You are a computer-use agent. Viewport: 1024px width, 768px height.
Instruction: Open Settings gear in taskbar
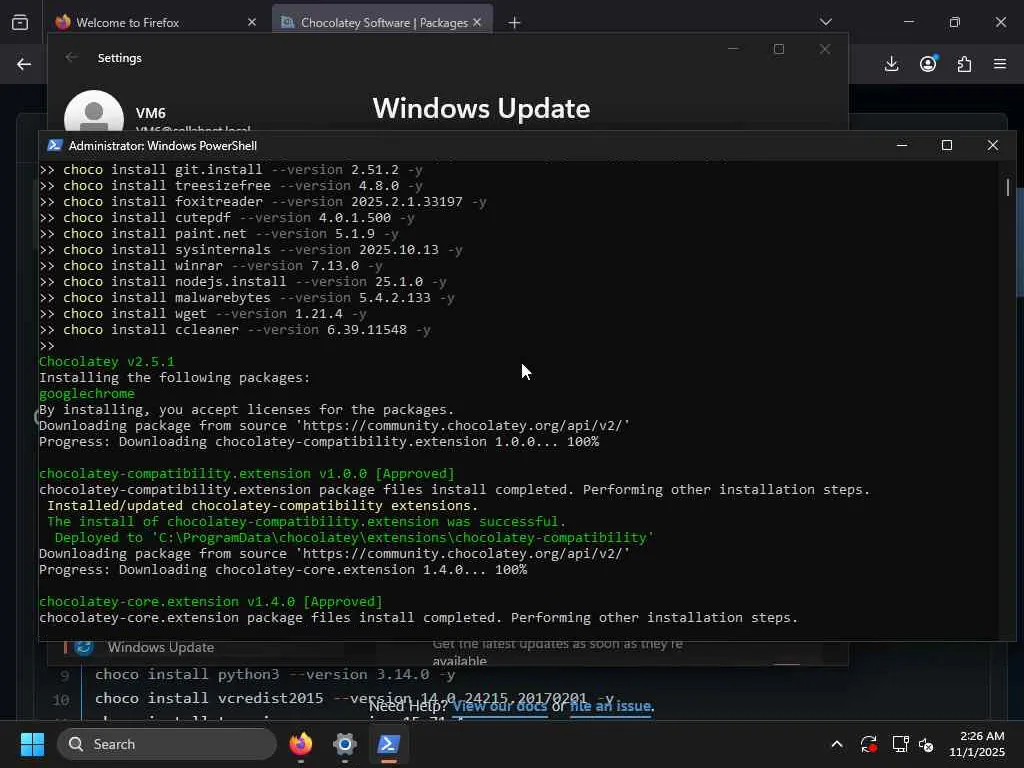point(344,744)
